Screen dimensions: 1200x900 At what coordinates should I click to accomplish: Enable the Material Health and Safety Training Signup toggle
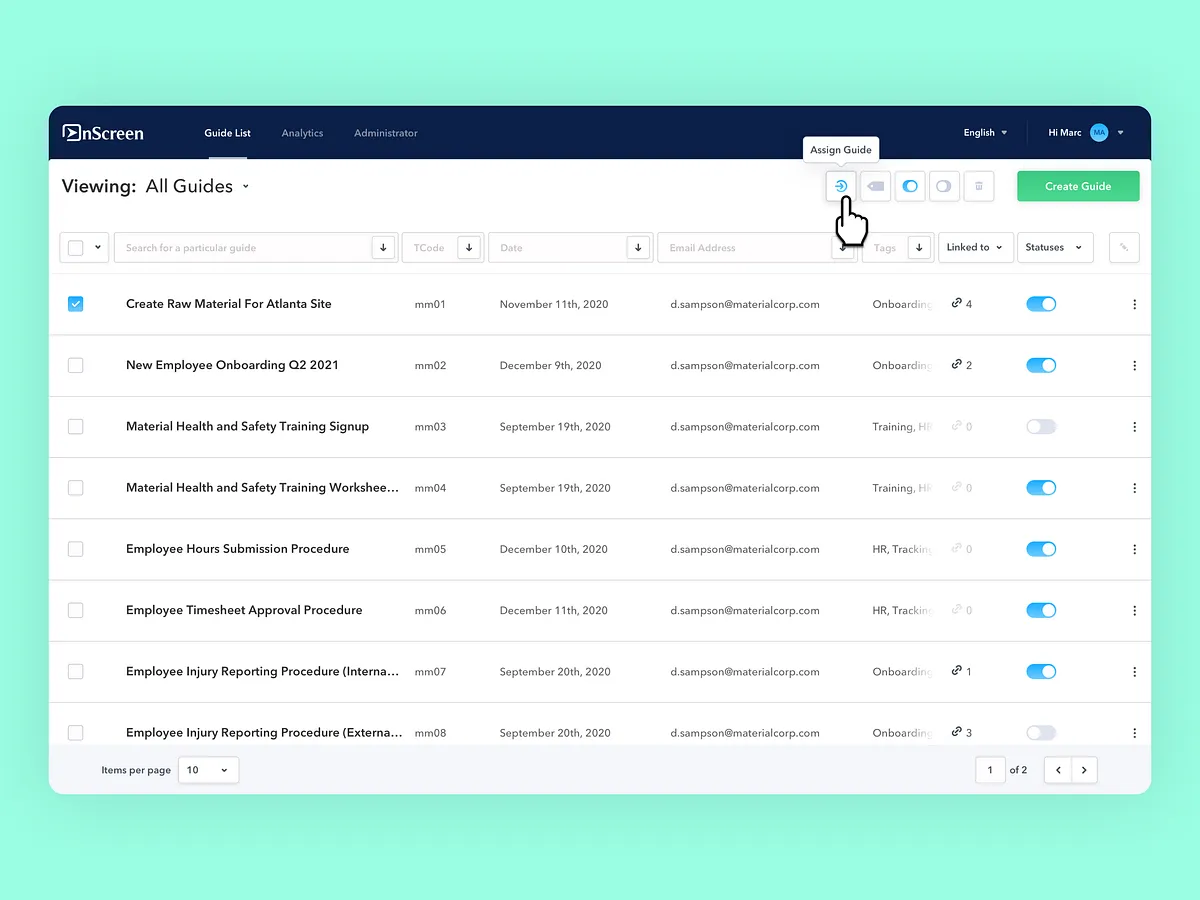[x=1040, y=426]
